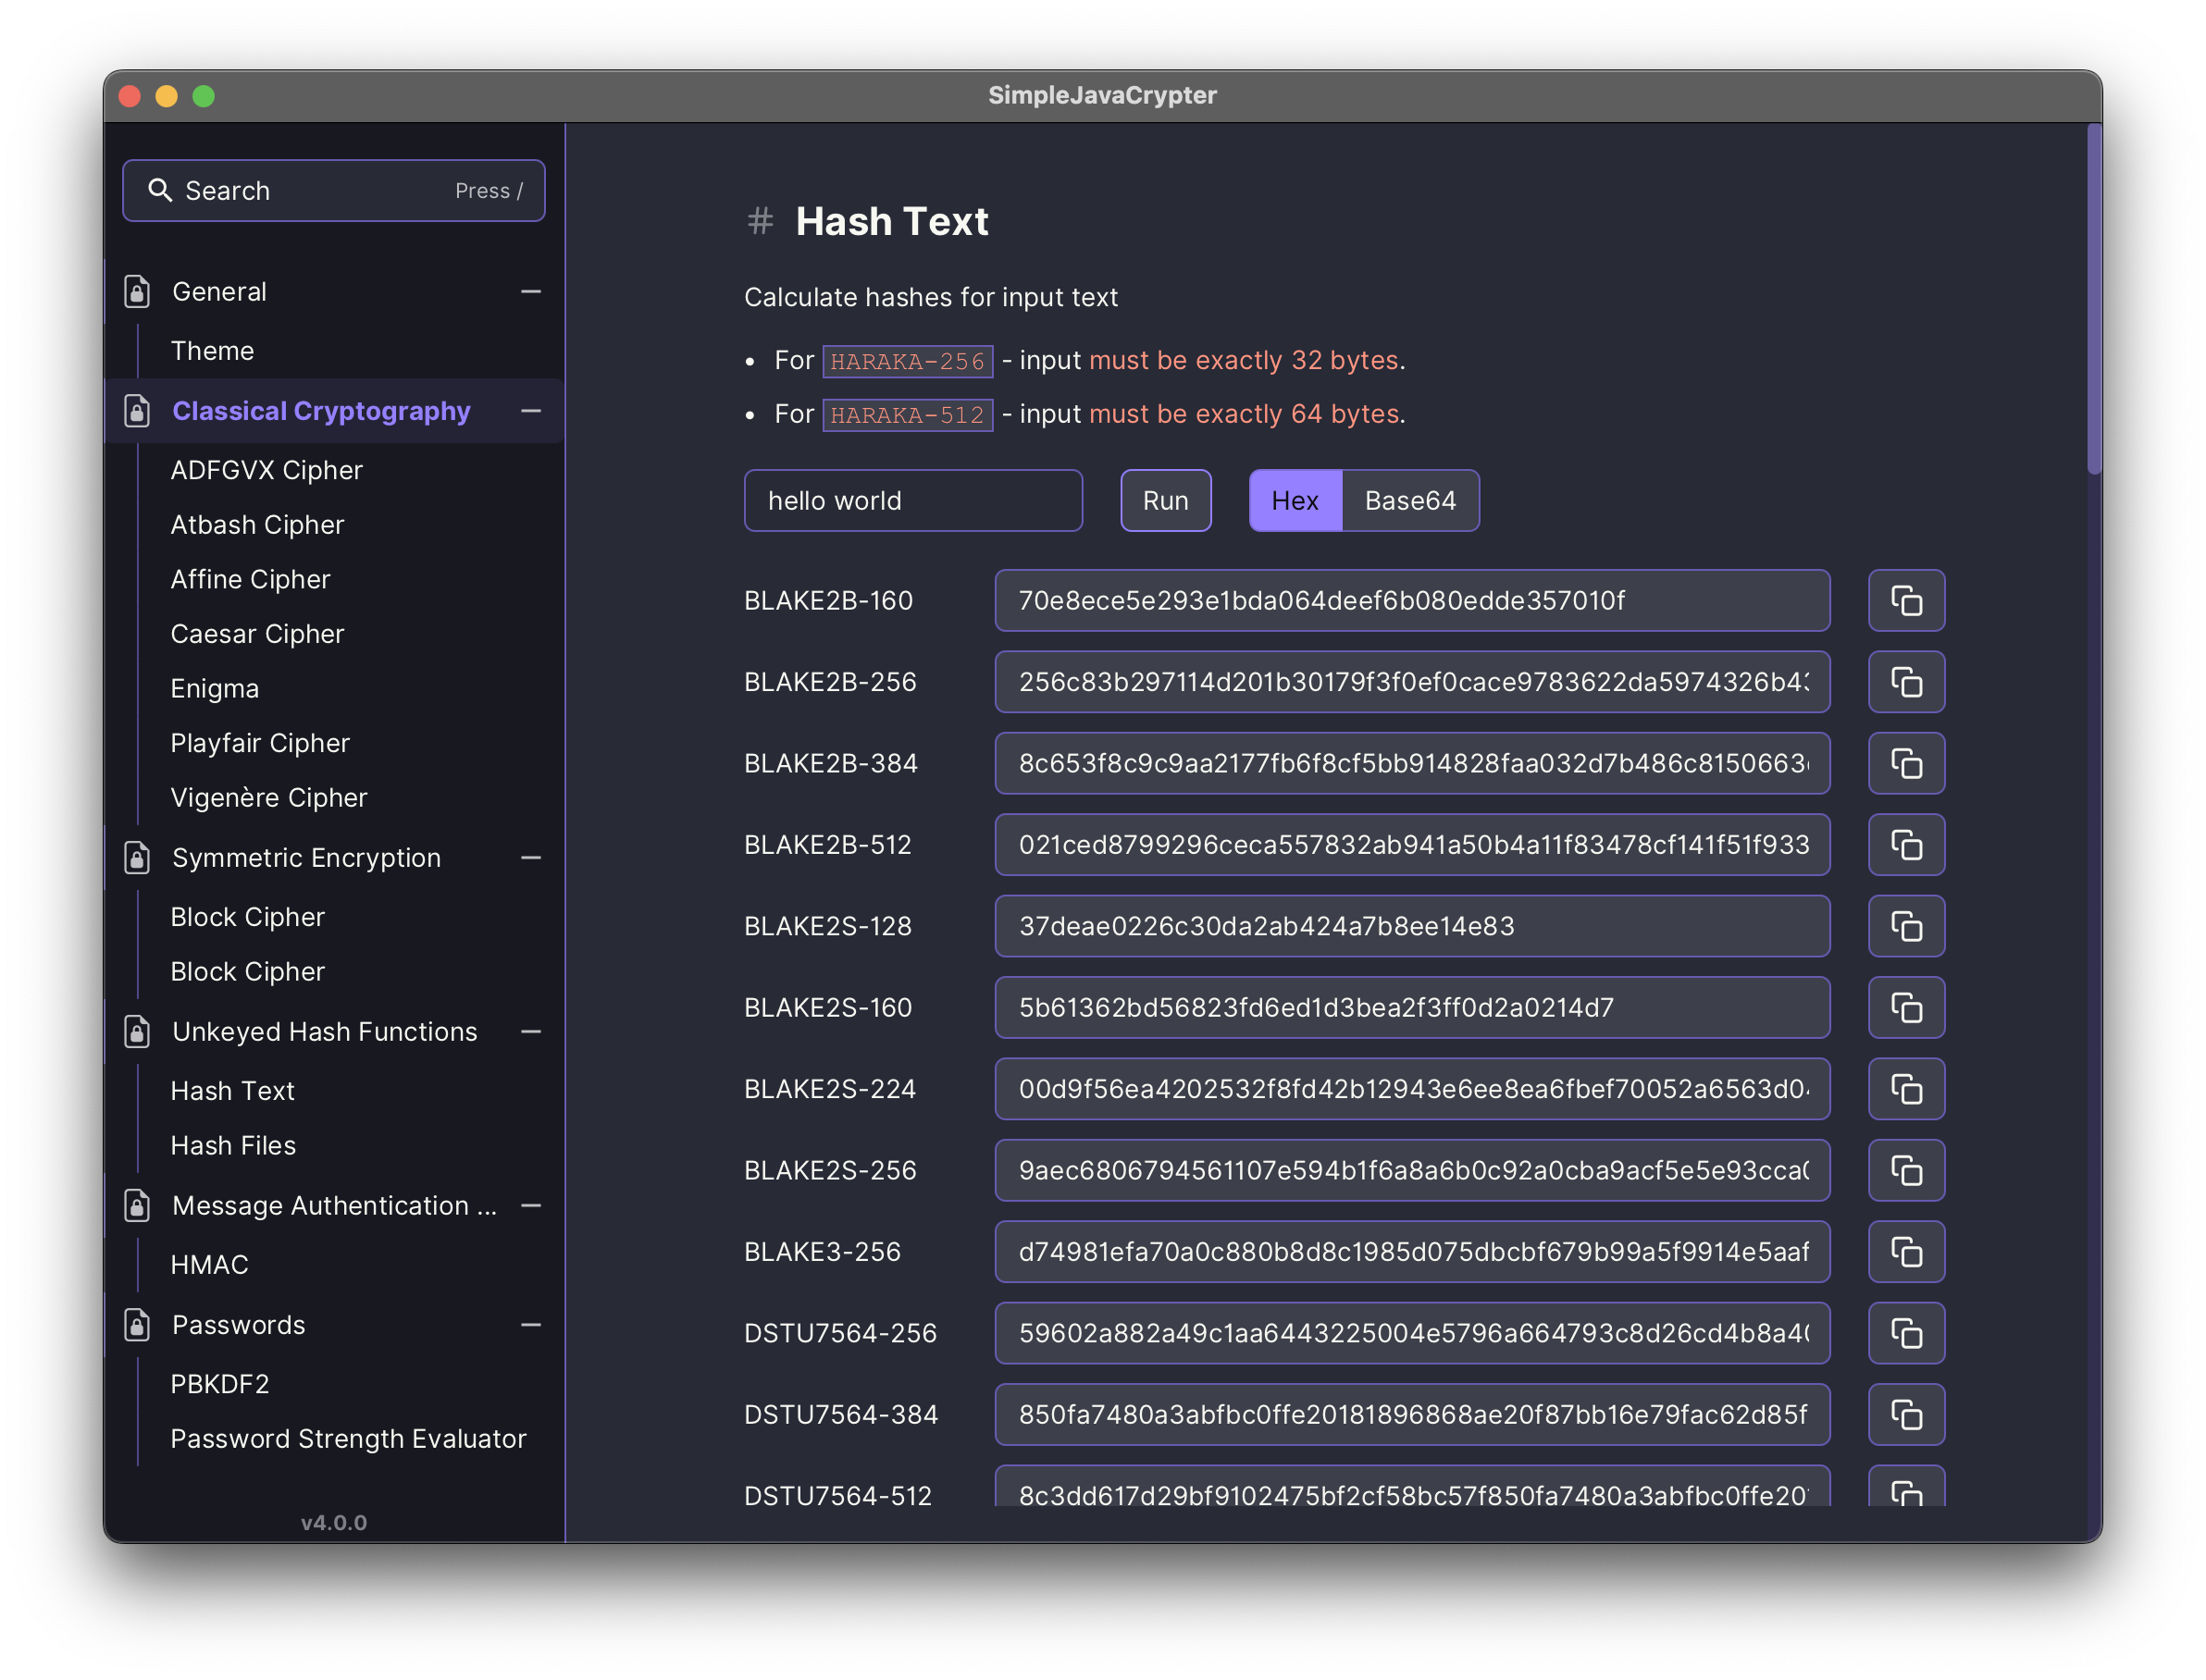Click the search magnifier icon
Viewport: 2206px width, 1680px height.
(x=160, y=190)
